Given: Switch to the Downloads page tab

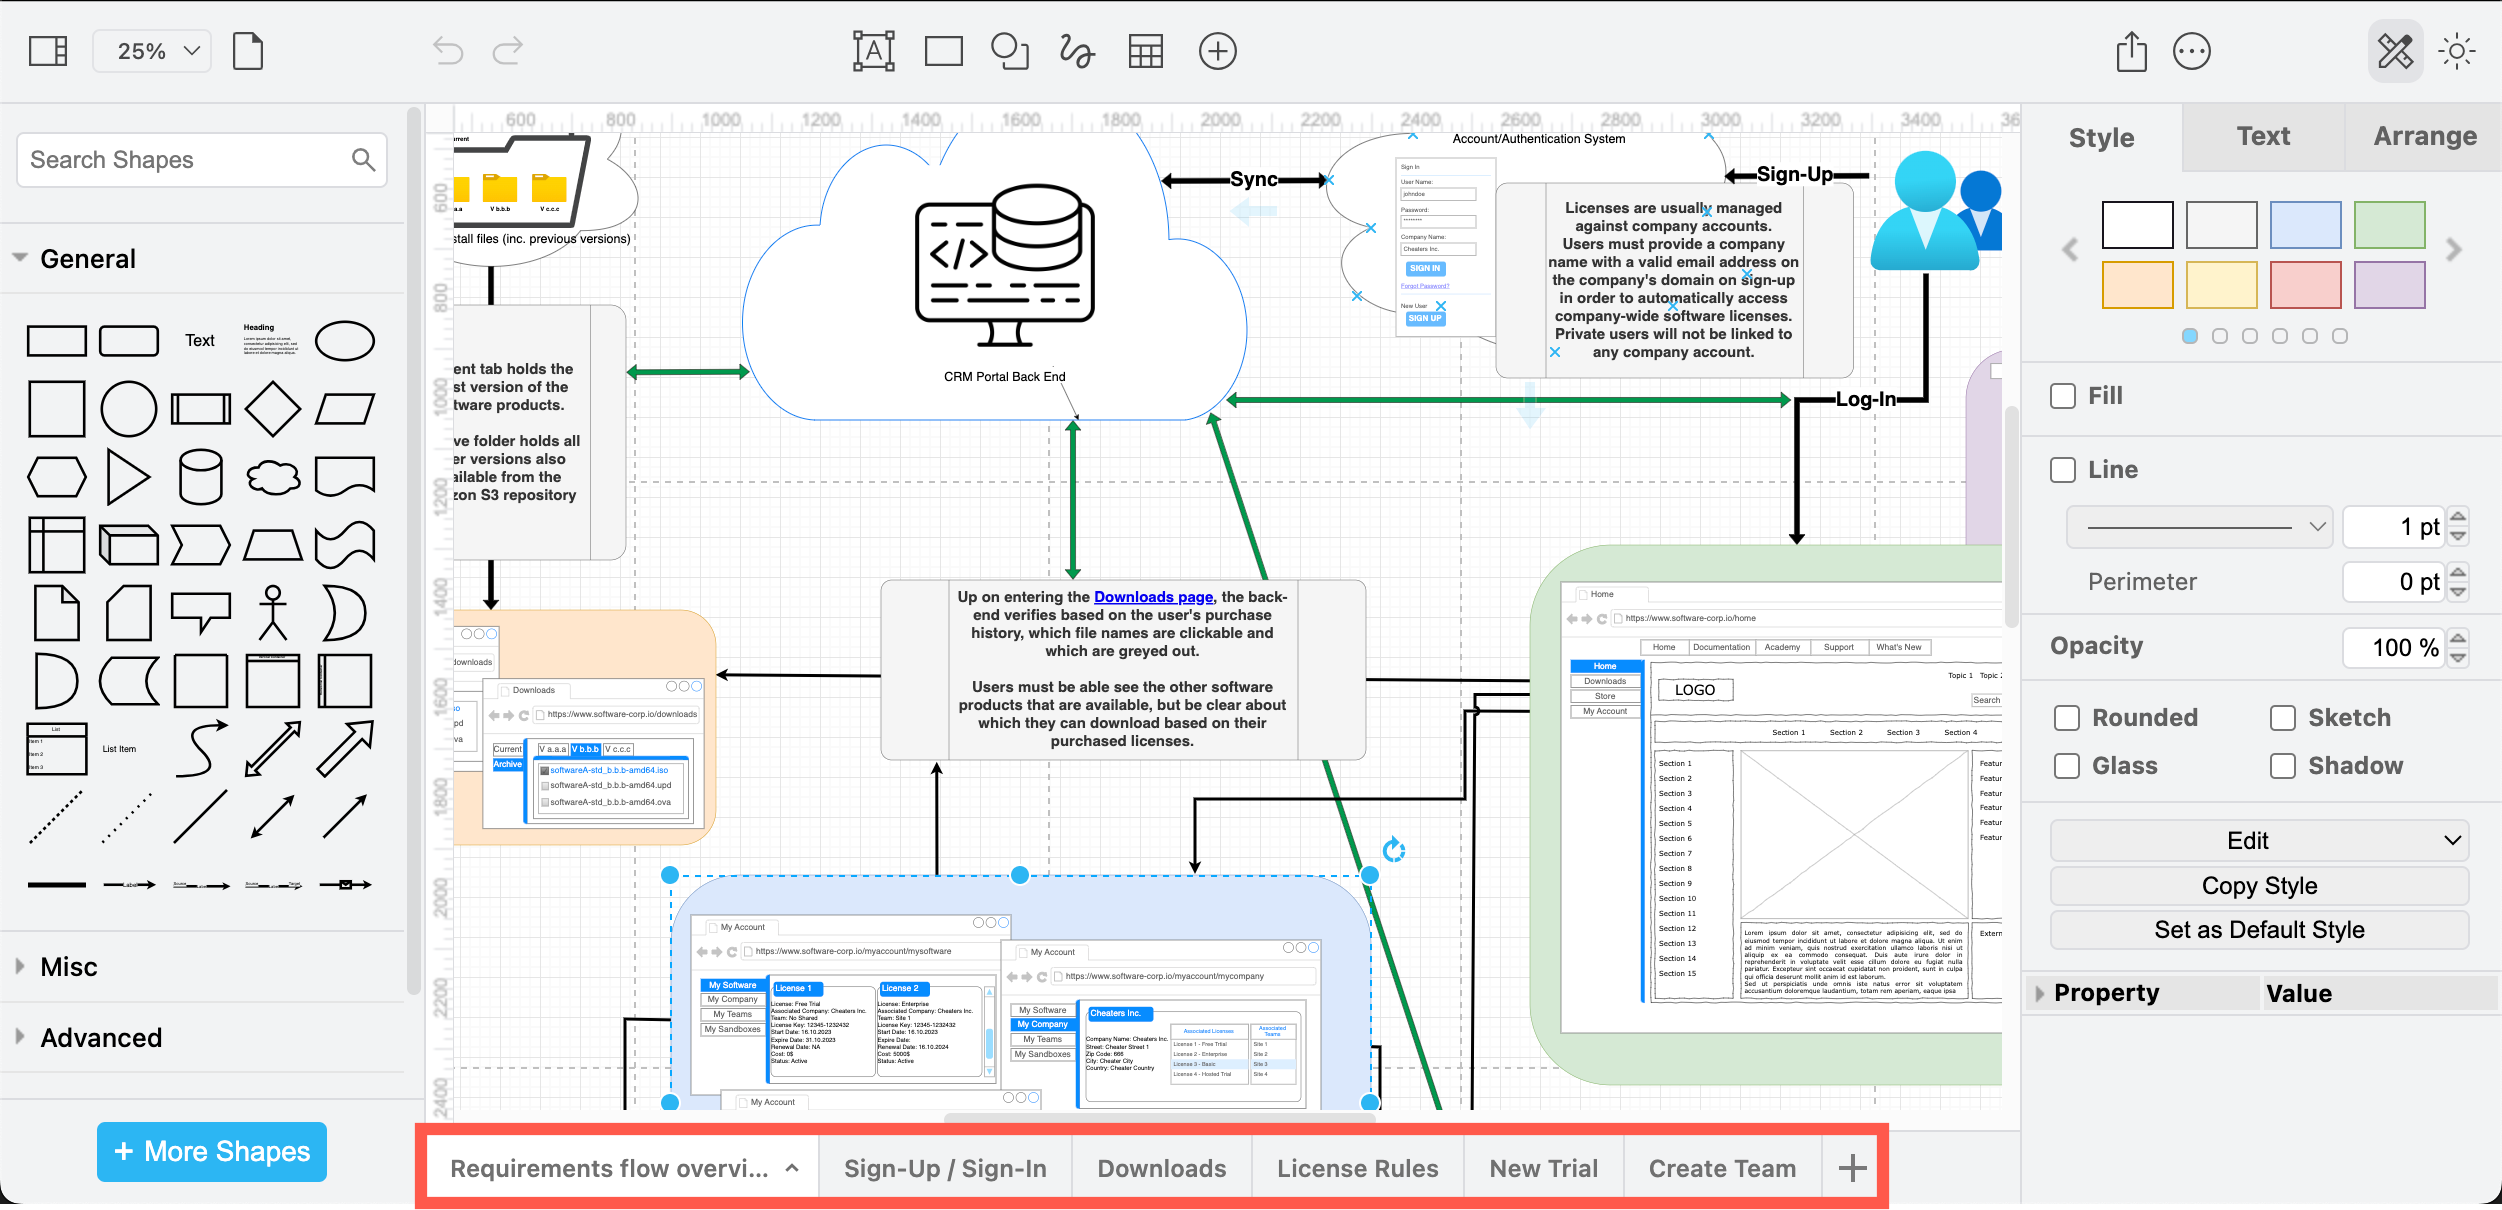Looking at the screenshot, I should coord(1161,1167).
